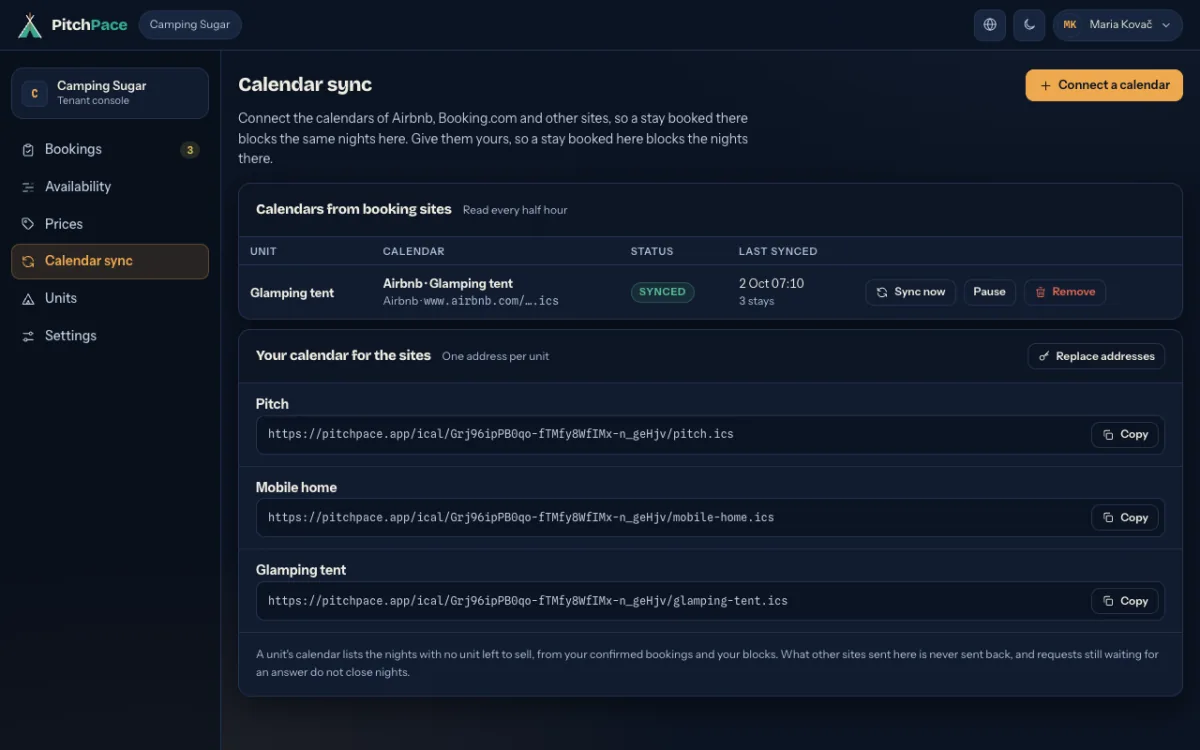Viewport: 1200px width, 750px height.
Task: Click the SYNCED status badge
Action: (x=662, y=292)
